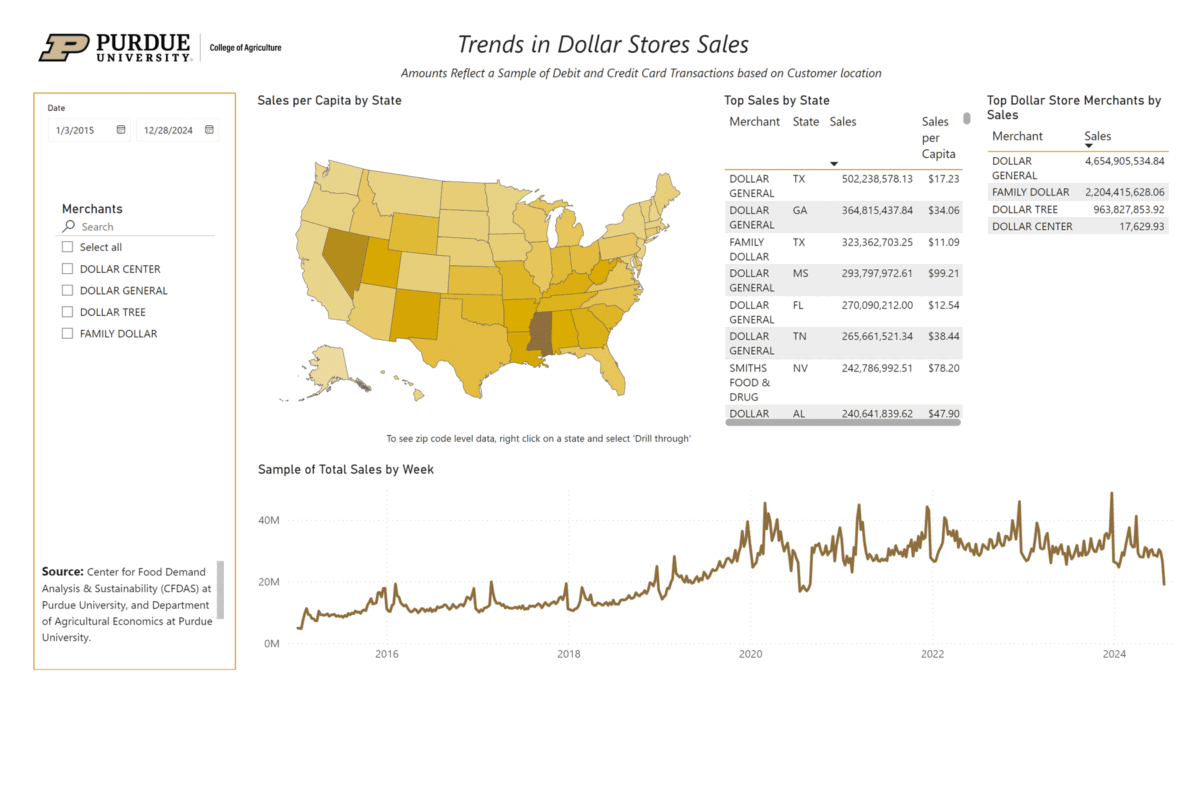Click the FL state cell
Image resolution: width=1200 pixels, height=800 pixels.
click(x=798, y=305)
